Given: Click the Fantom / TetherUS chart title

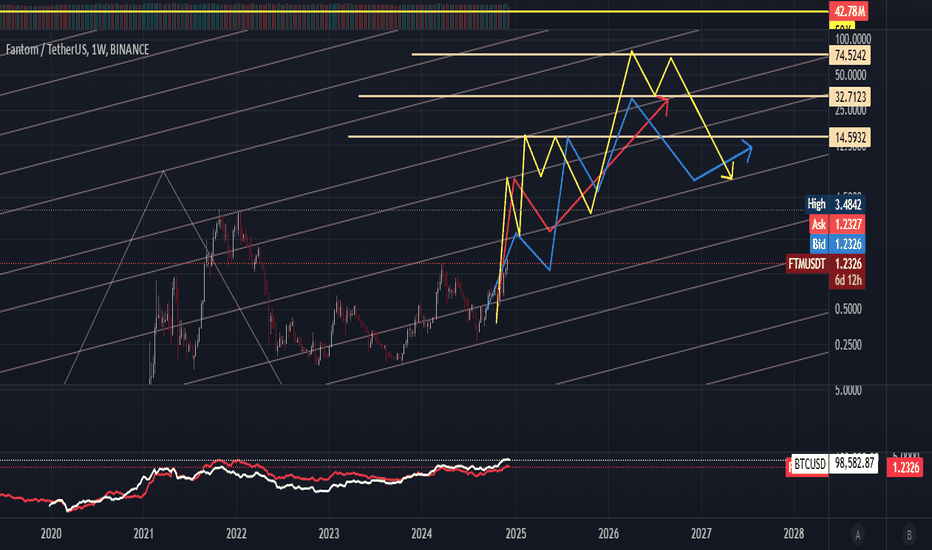Looking at the screenshot, I should [77, 49].
